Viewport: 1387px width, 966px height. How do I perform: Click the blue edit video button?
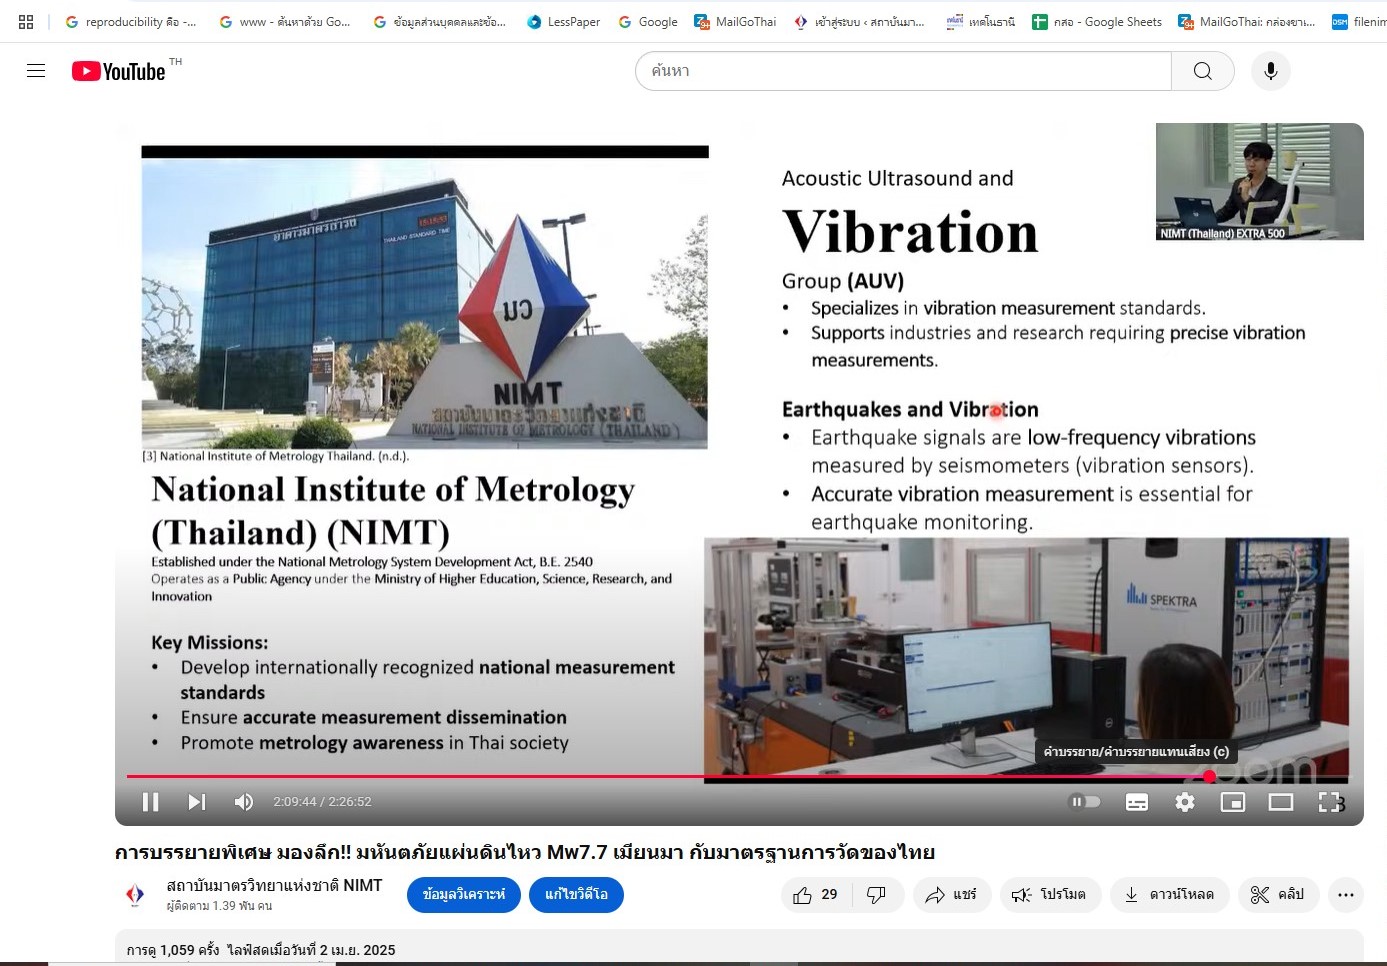coord(576,895)
